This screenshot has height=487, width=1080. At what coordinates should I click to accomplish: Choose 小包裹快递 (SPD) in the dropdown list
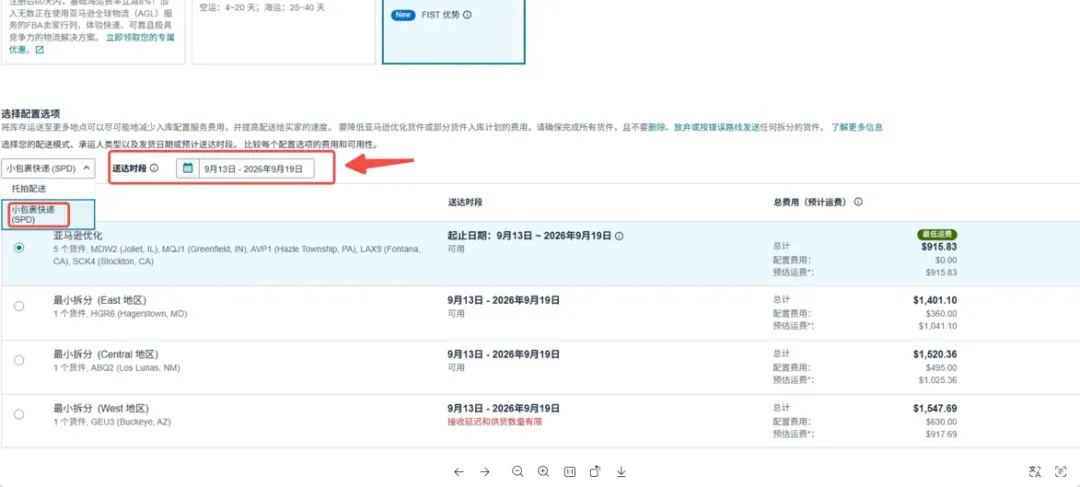coord(38,214)
